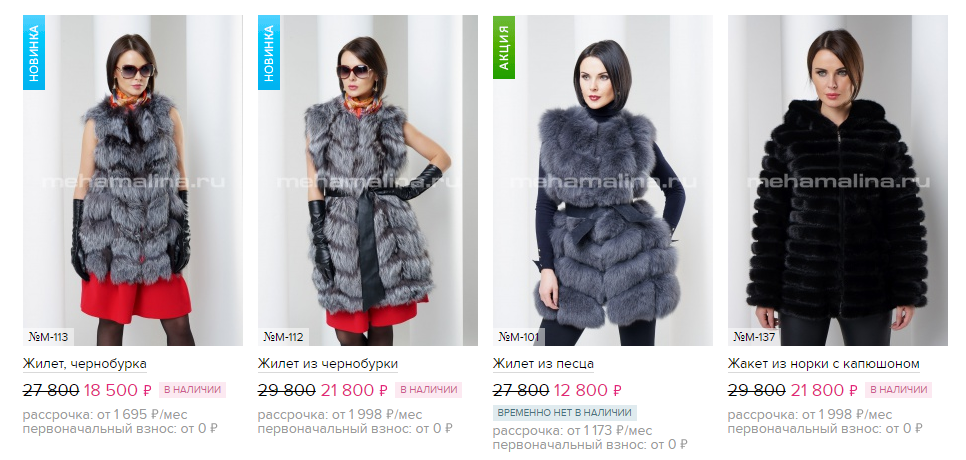966x460 pixels.
Task: Click the НОВИНКА badge on №M-112
Action: tap(269, 52)
